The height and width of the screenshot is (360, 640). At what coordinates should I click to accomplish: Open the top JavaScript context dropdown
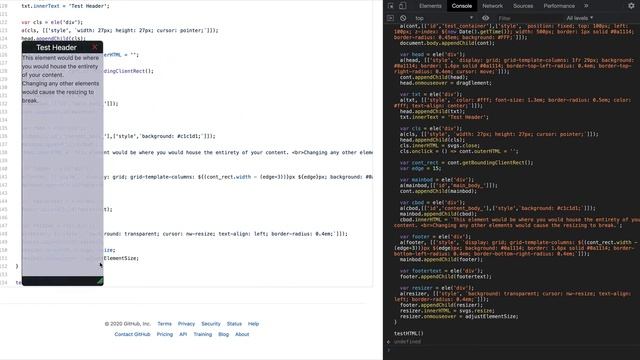(444, 18)
